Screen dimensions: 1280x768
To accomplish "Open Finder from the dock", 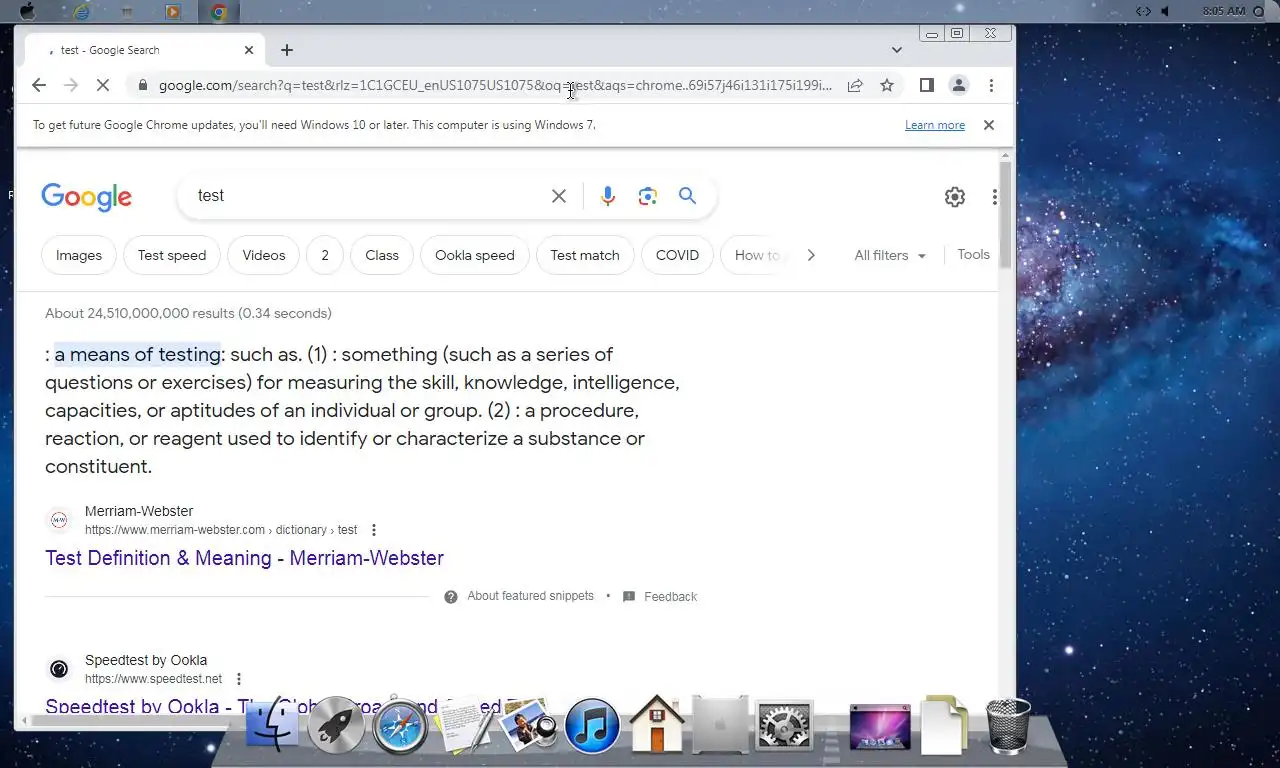I will [x=272, y=725].
